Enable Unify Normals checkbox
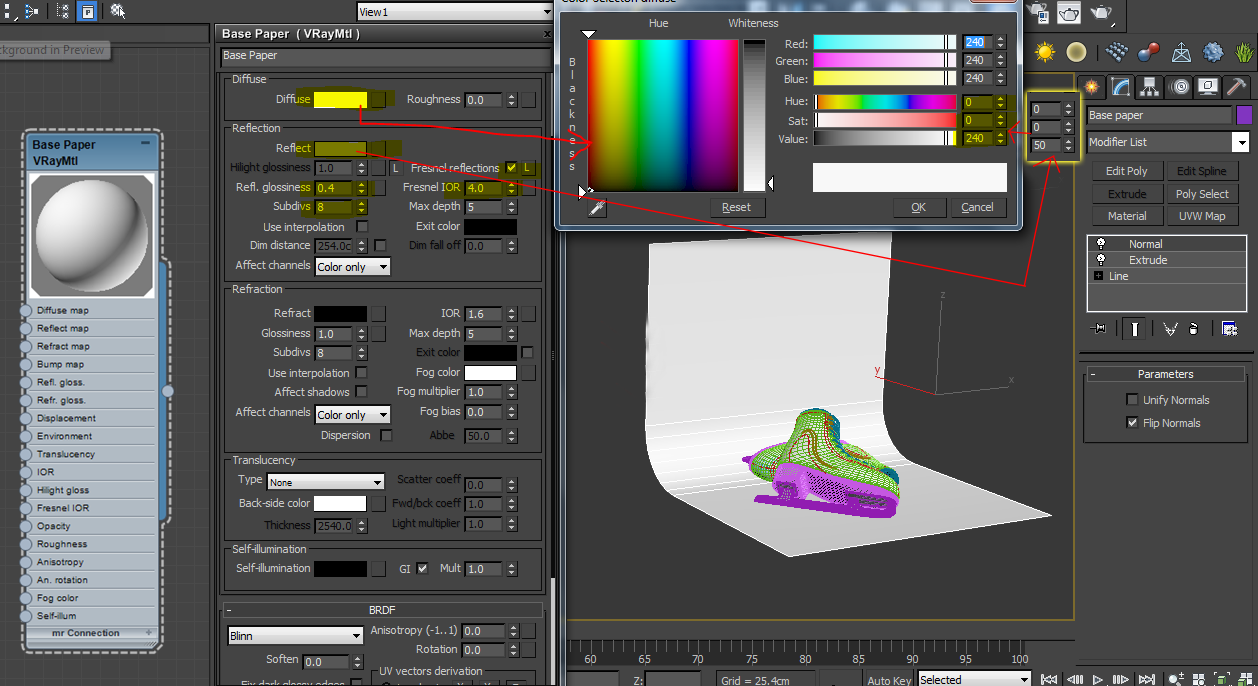This screenshot has width=1258, height=686. (1132, 400)
